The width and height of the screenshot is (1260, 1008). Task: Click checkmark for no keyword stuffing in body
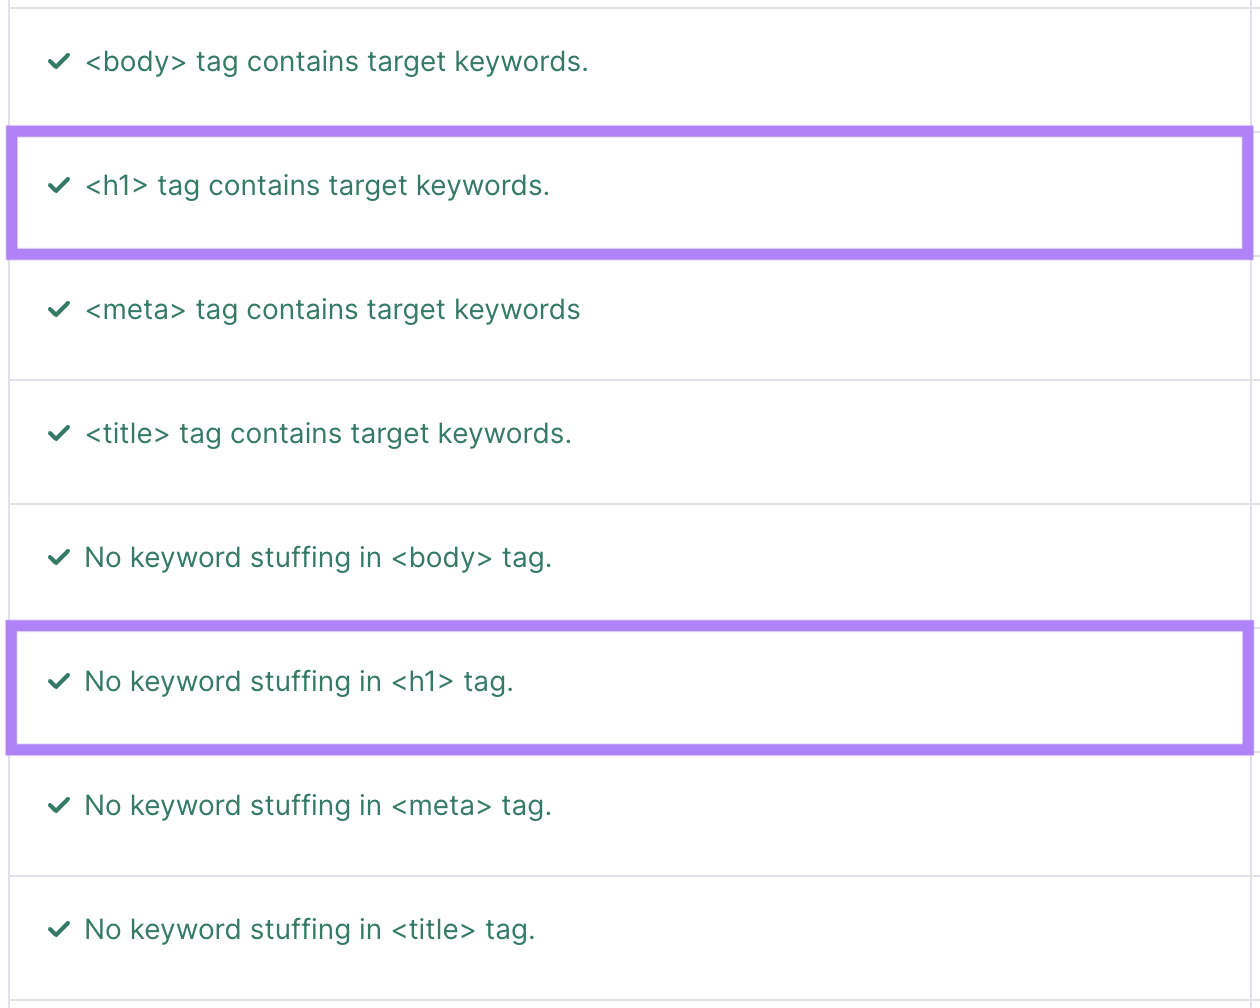59,558
